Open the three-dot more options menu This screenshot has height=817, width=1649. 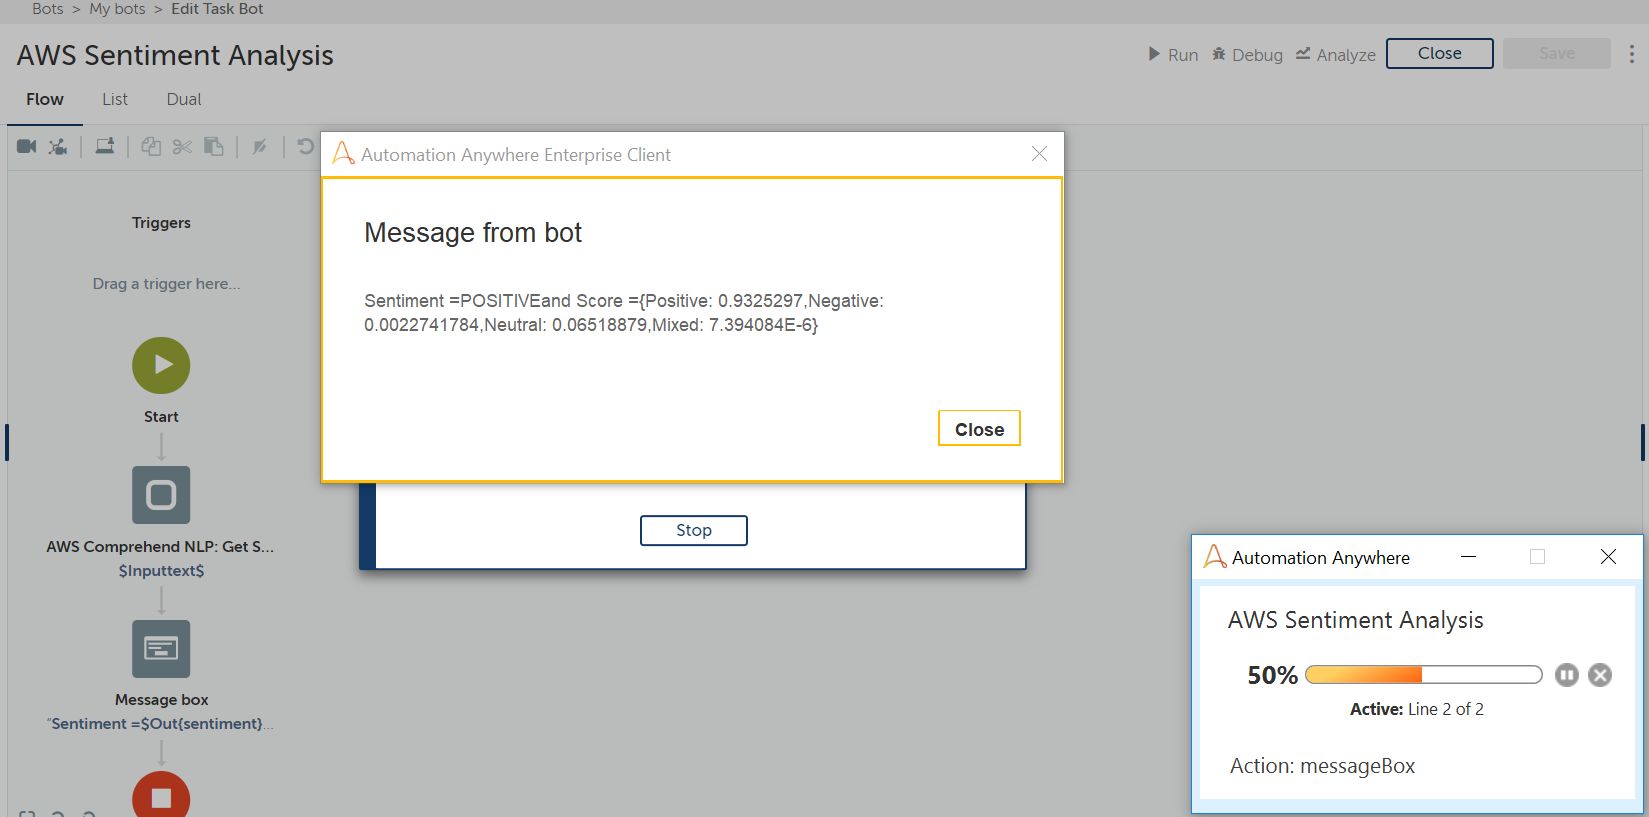(x=1632, y=54)
